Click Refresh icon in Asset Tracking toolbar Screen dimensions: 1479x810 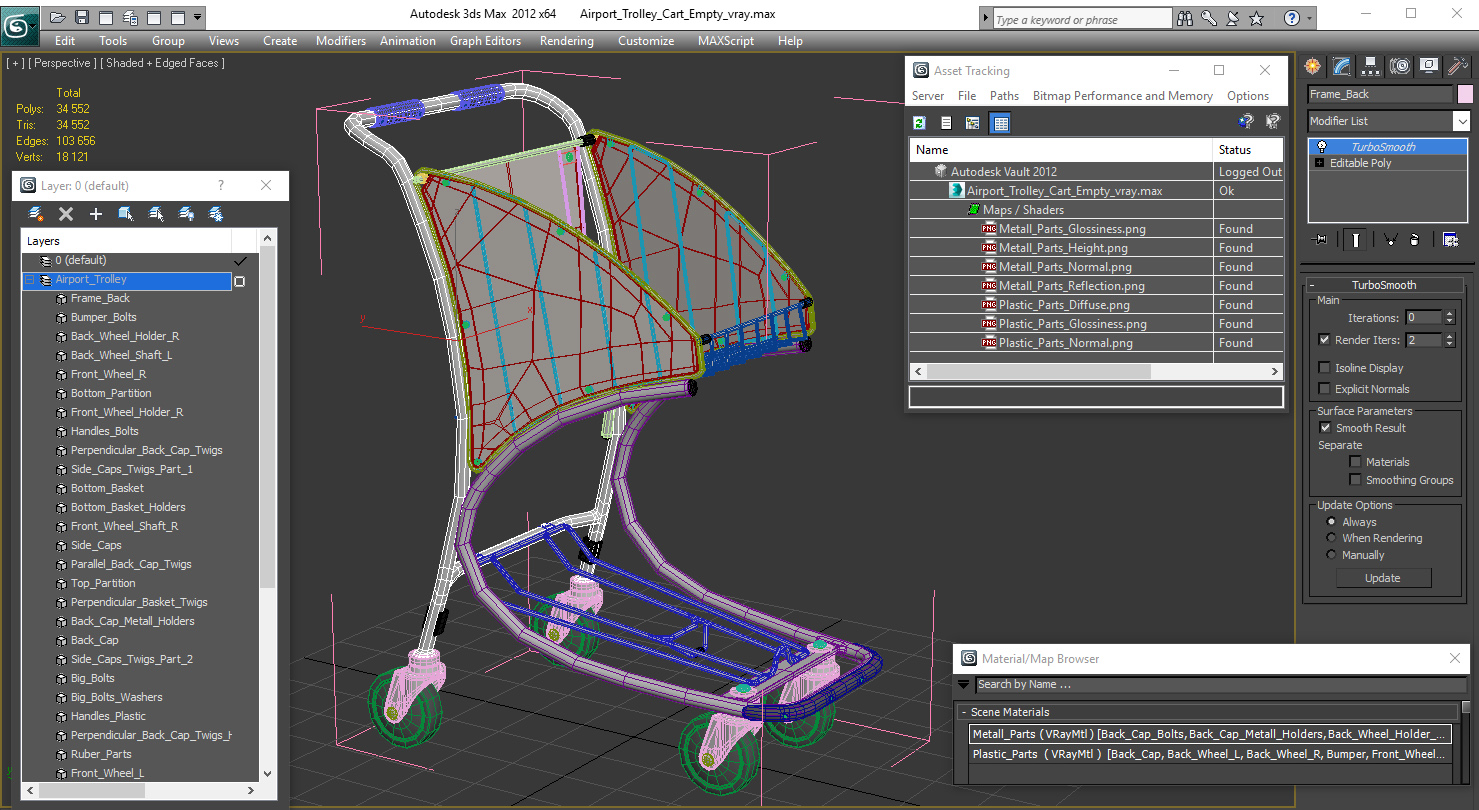(x=920, y=123)
